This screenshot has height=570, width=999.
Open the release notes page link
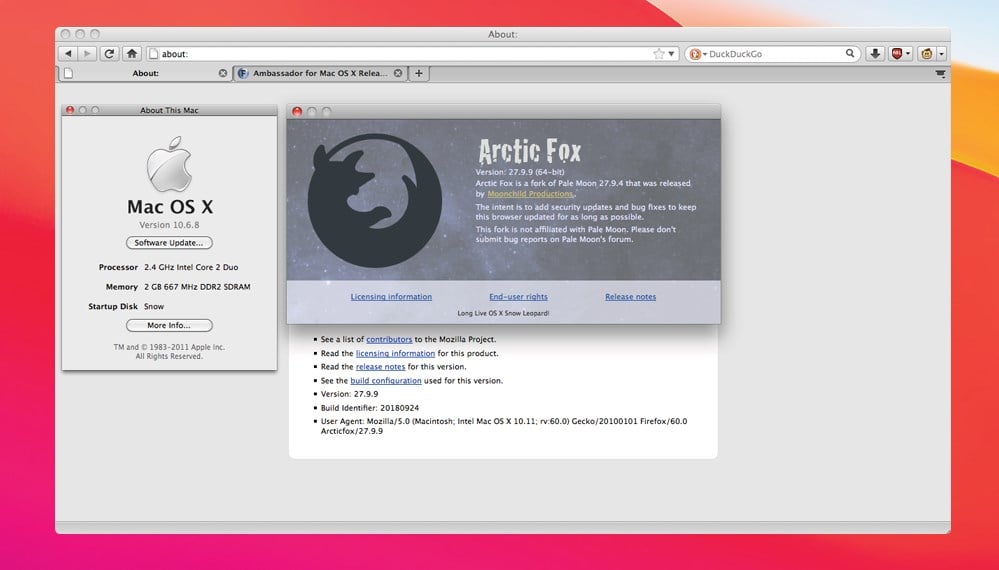(x=380, y=367)
